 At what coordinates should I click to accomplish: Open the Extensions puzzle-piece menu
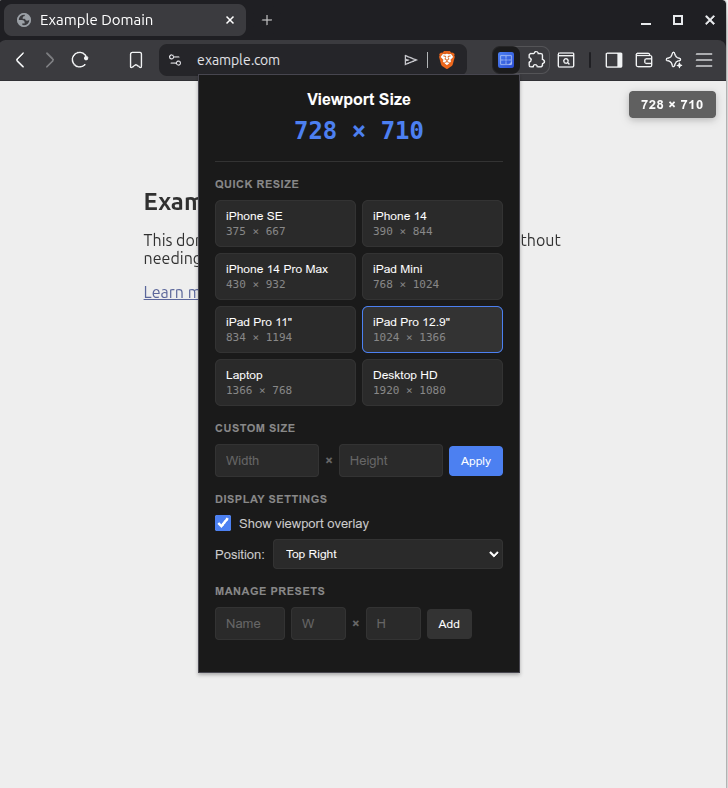(x=536, y=60)
